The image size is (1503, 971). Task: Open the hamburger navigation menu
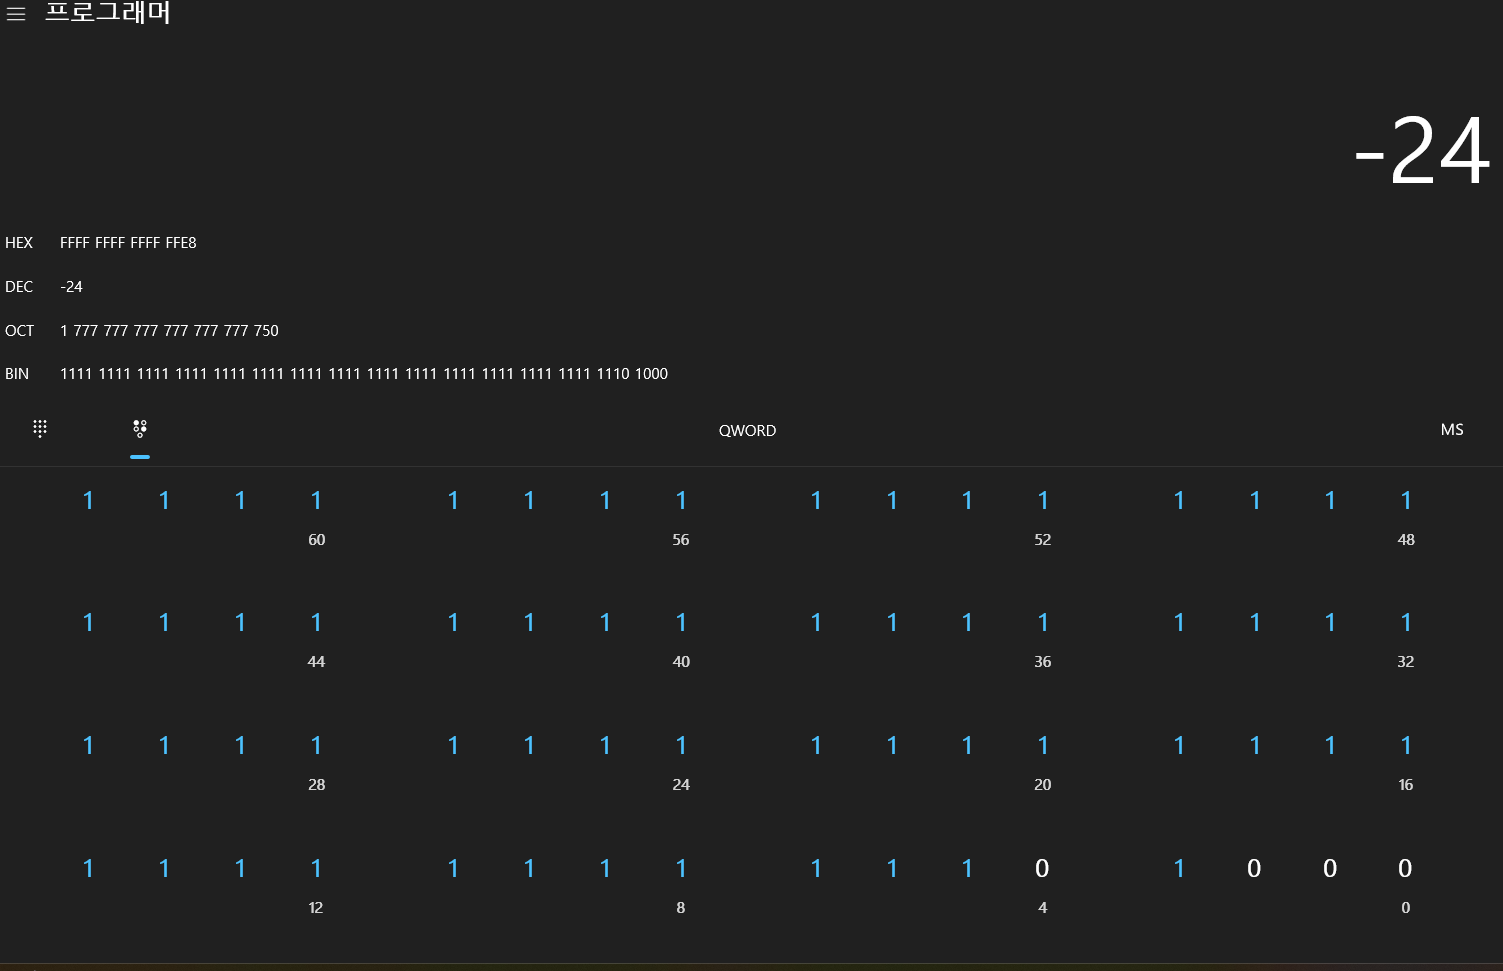click(16, 14)
